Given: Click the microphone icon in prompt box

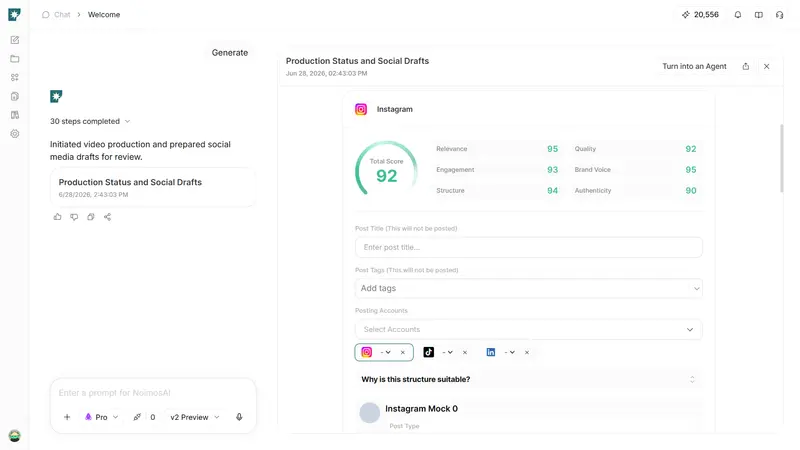Looking at the screenshot, I should click(x=239, y=417).
